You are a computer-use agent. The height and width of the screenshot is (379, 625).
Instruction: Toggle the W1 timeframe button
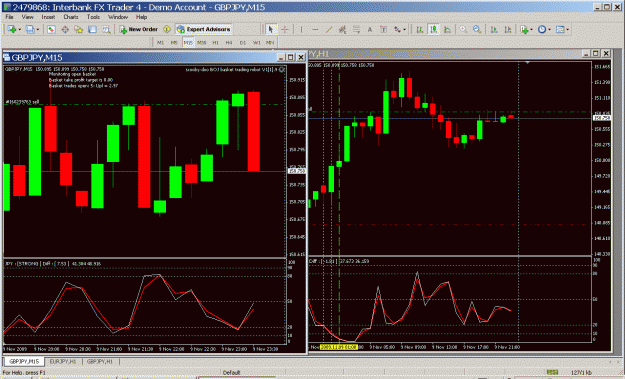pyautogui.click(x=256, y=42)
